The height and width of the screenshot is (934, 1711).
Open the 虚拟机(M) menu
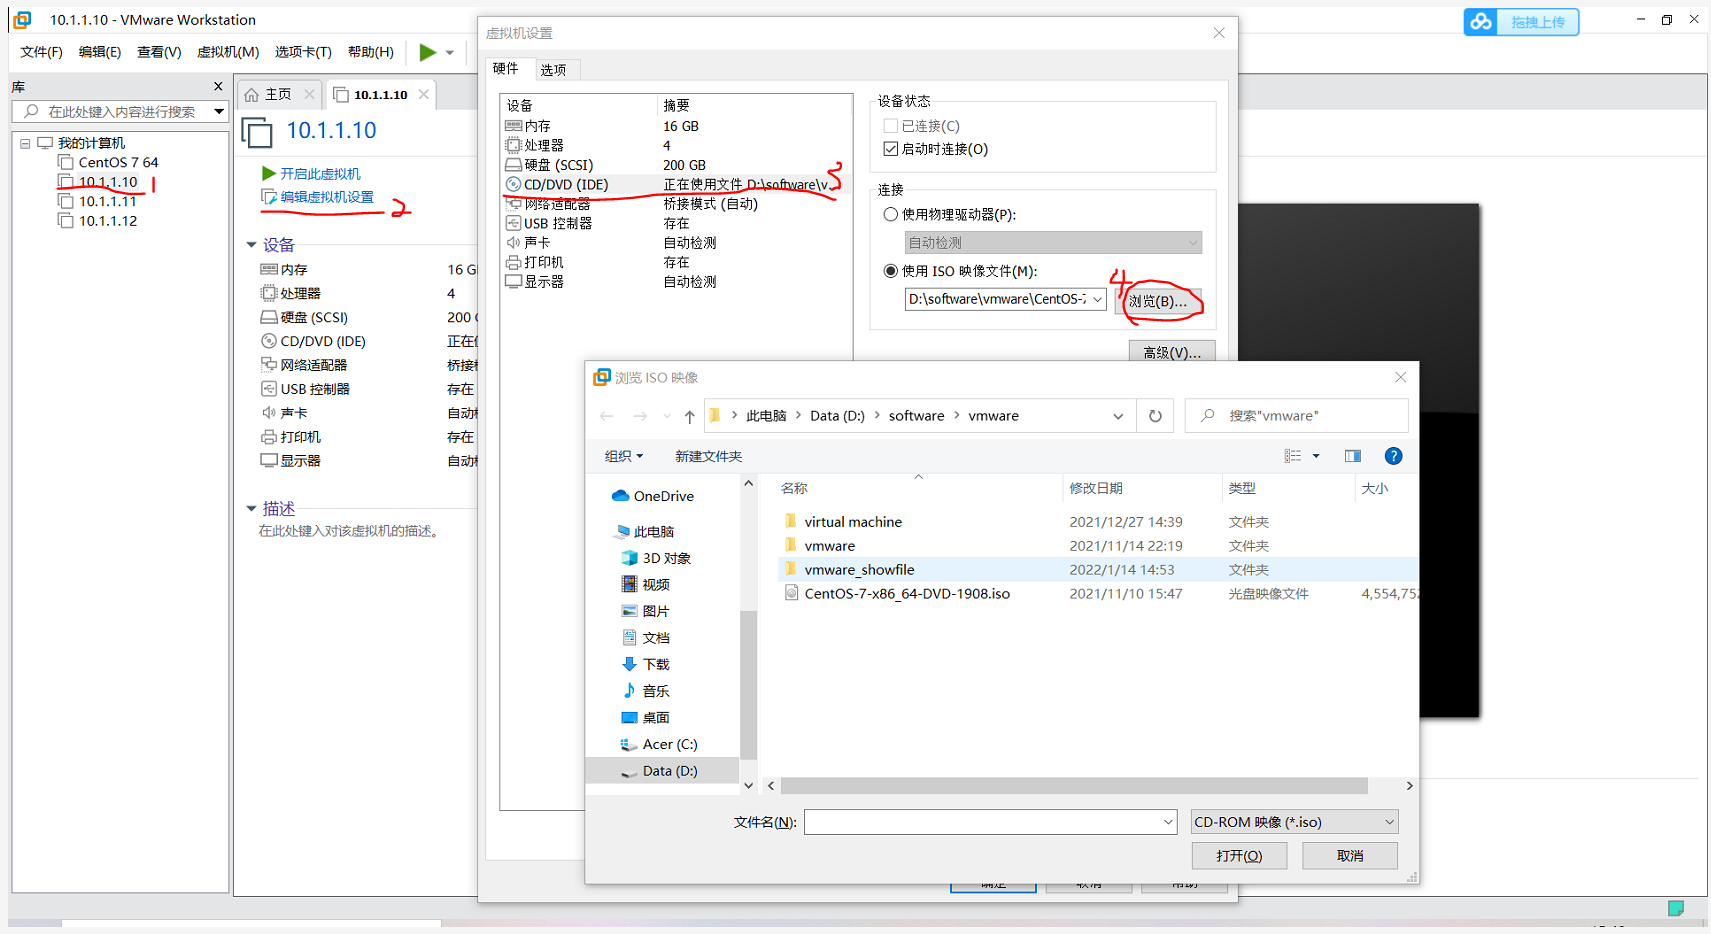coord(228,52)
